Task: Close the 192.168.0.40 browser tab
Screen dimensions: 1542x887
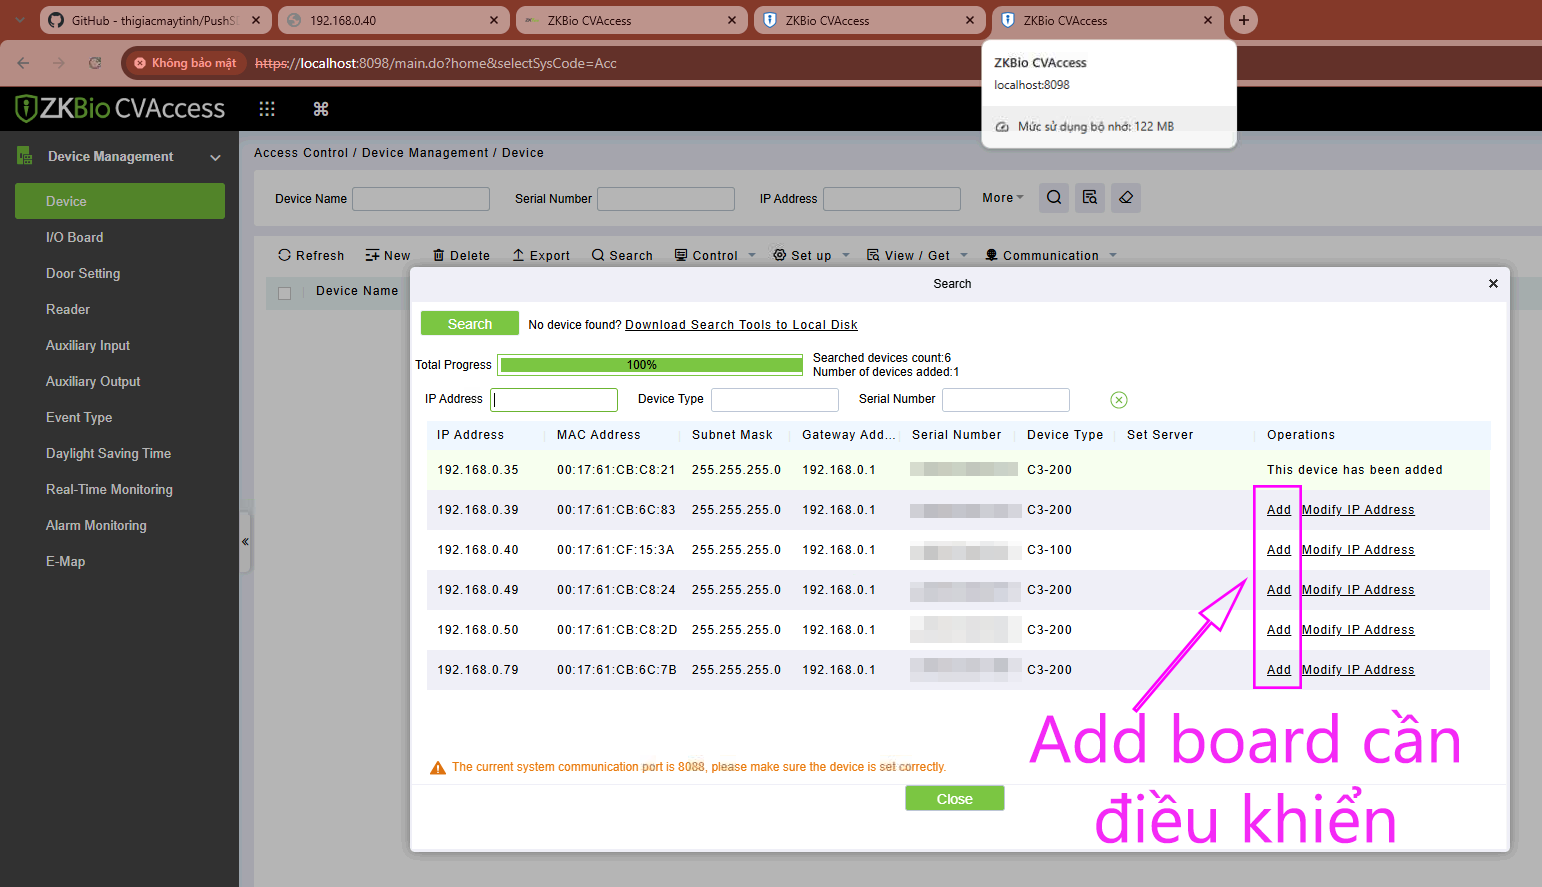Action: 494,20
